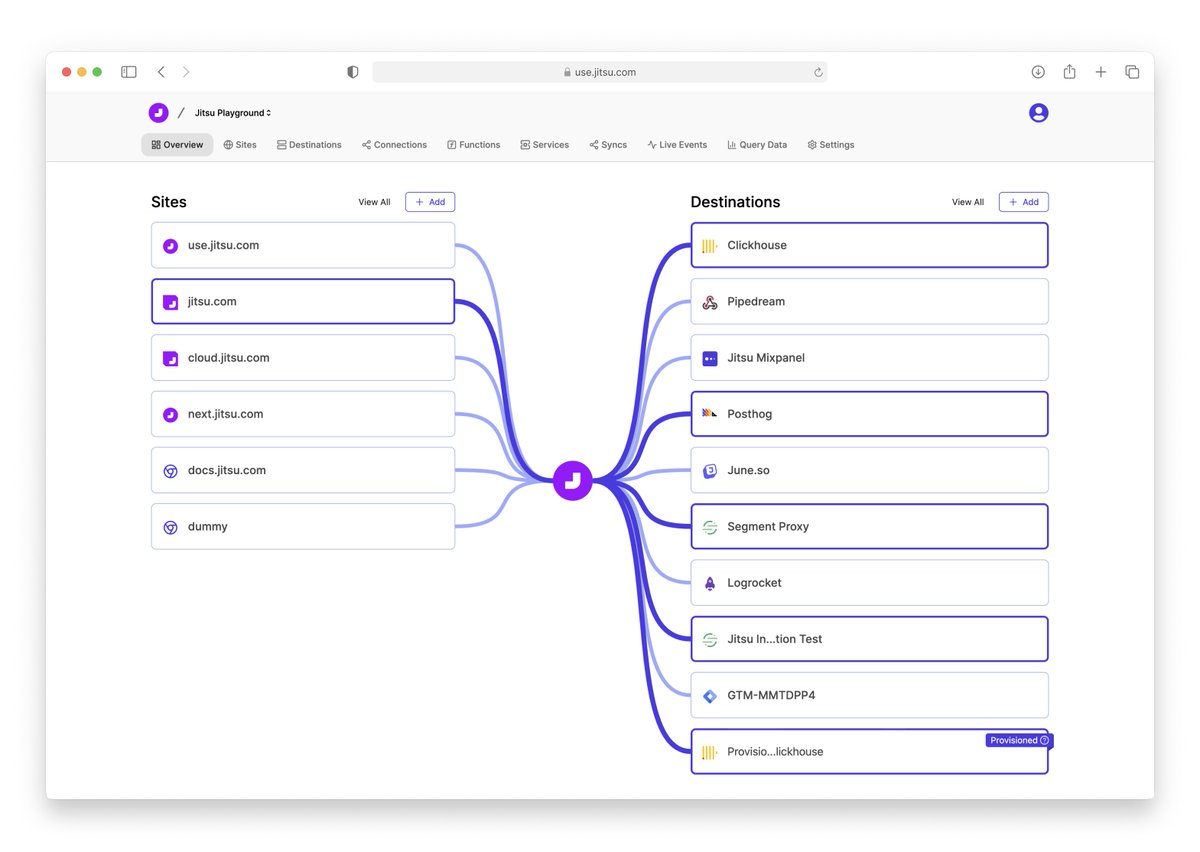Image resolution: width=1200 pixels, height=852 pixels.
Task: Open the GTM-MMTDPP4 destination card
Action: (870, 695)
